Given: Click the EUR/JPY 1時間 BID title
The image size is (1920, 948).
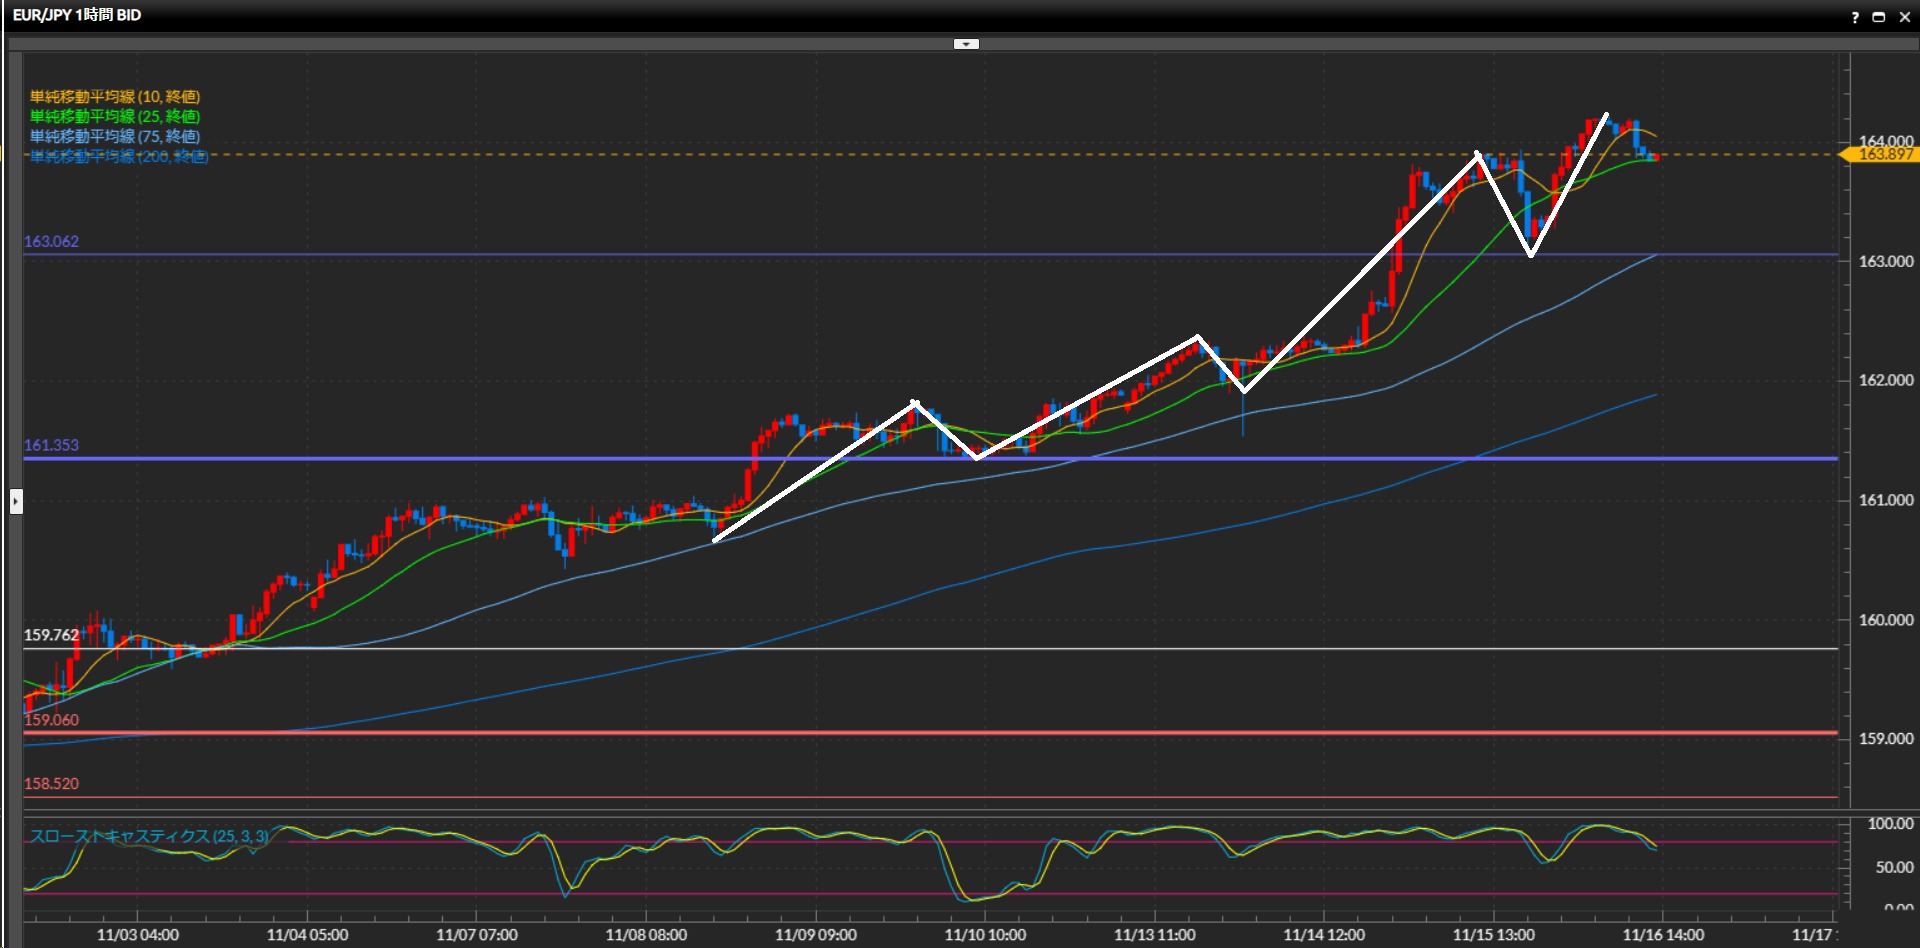Looking at the screenshot, I should [77, 15].
